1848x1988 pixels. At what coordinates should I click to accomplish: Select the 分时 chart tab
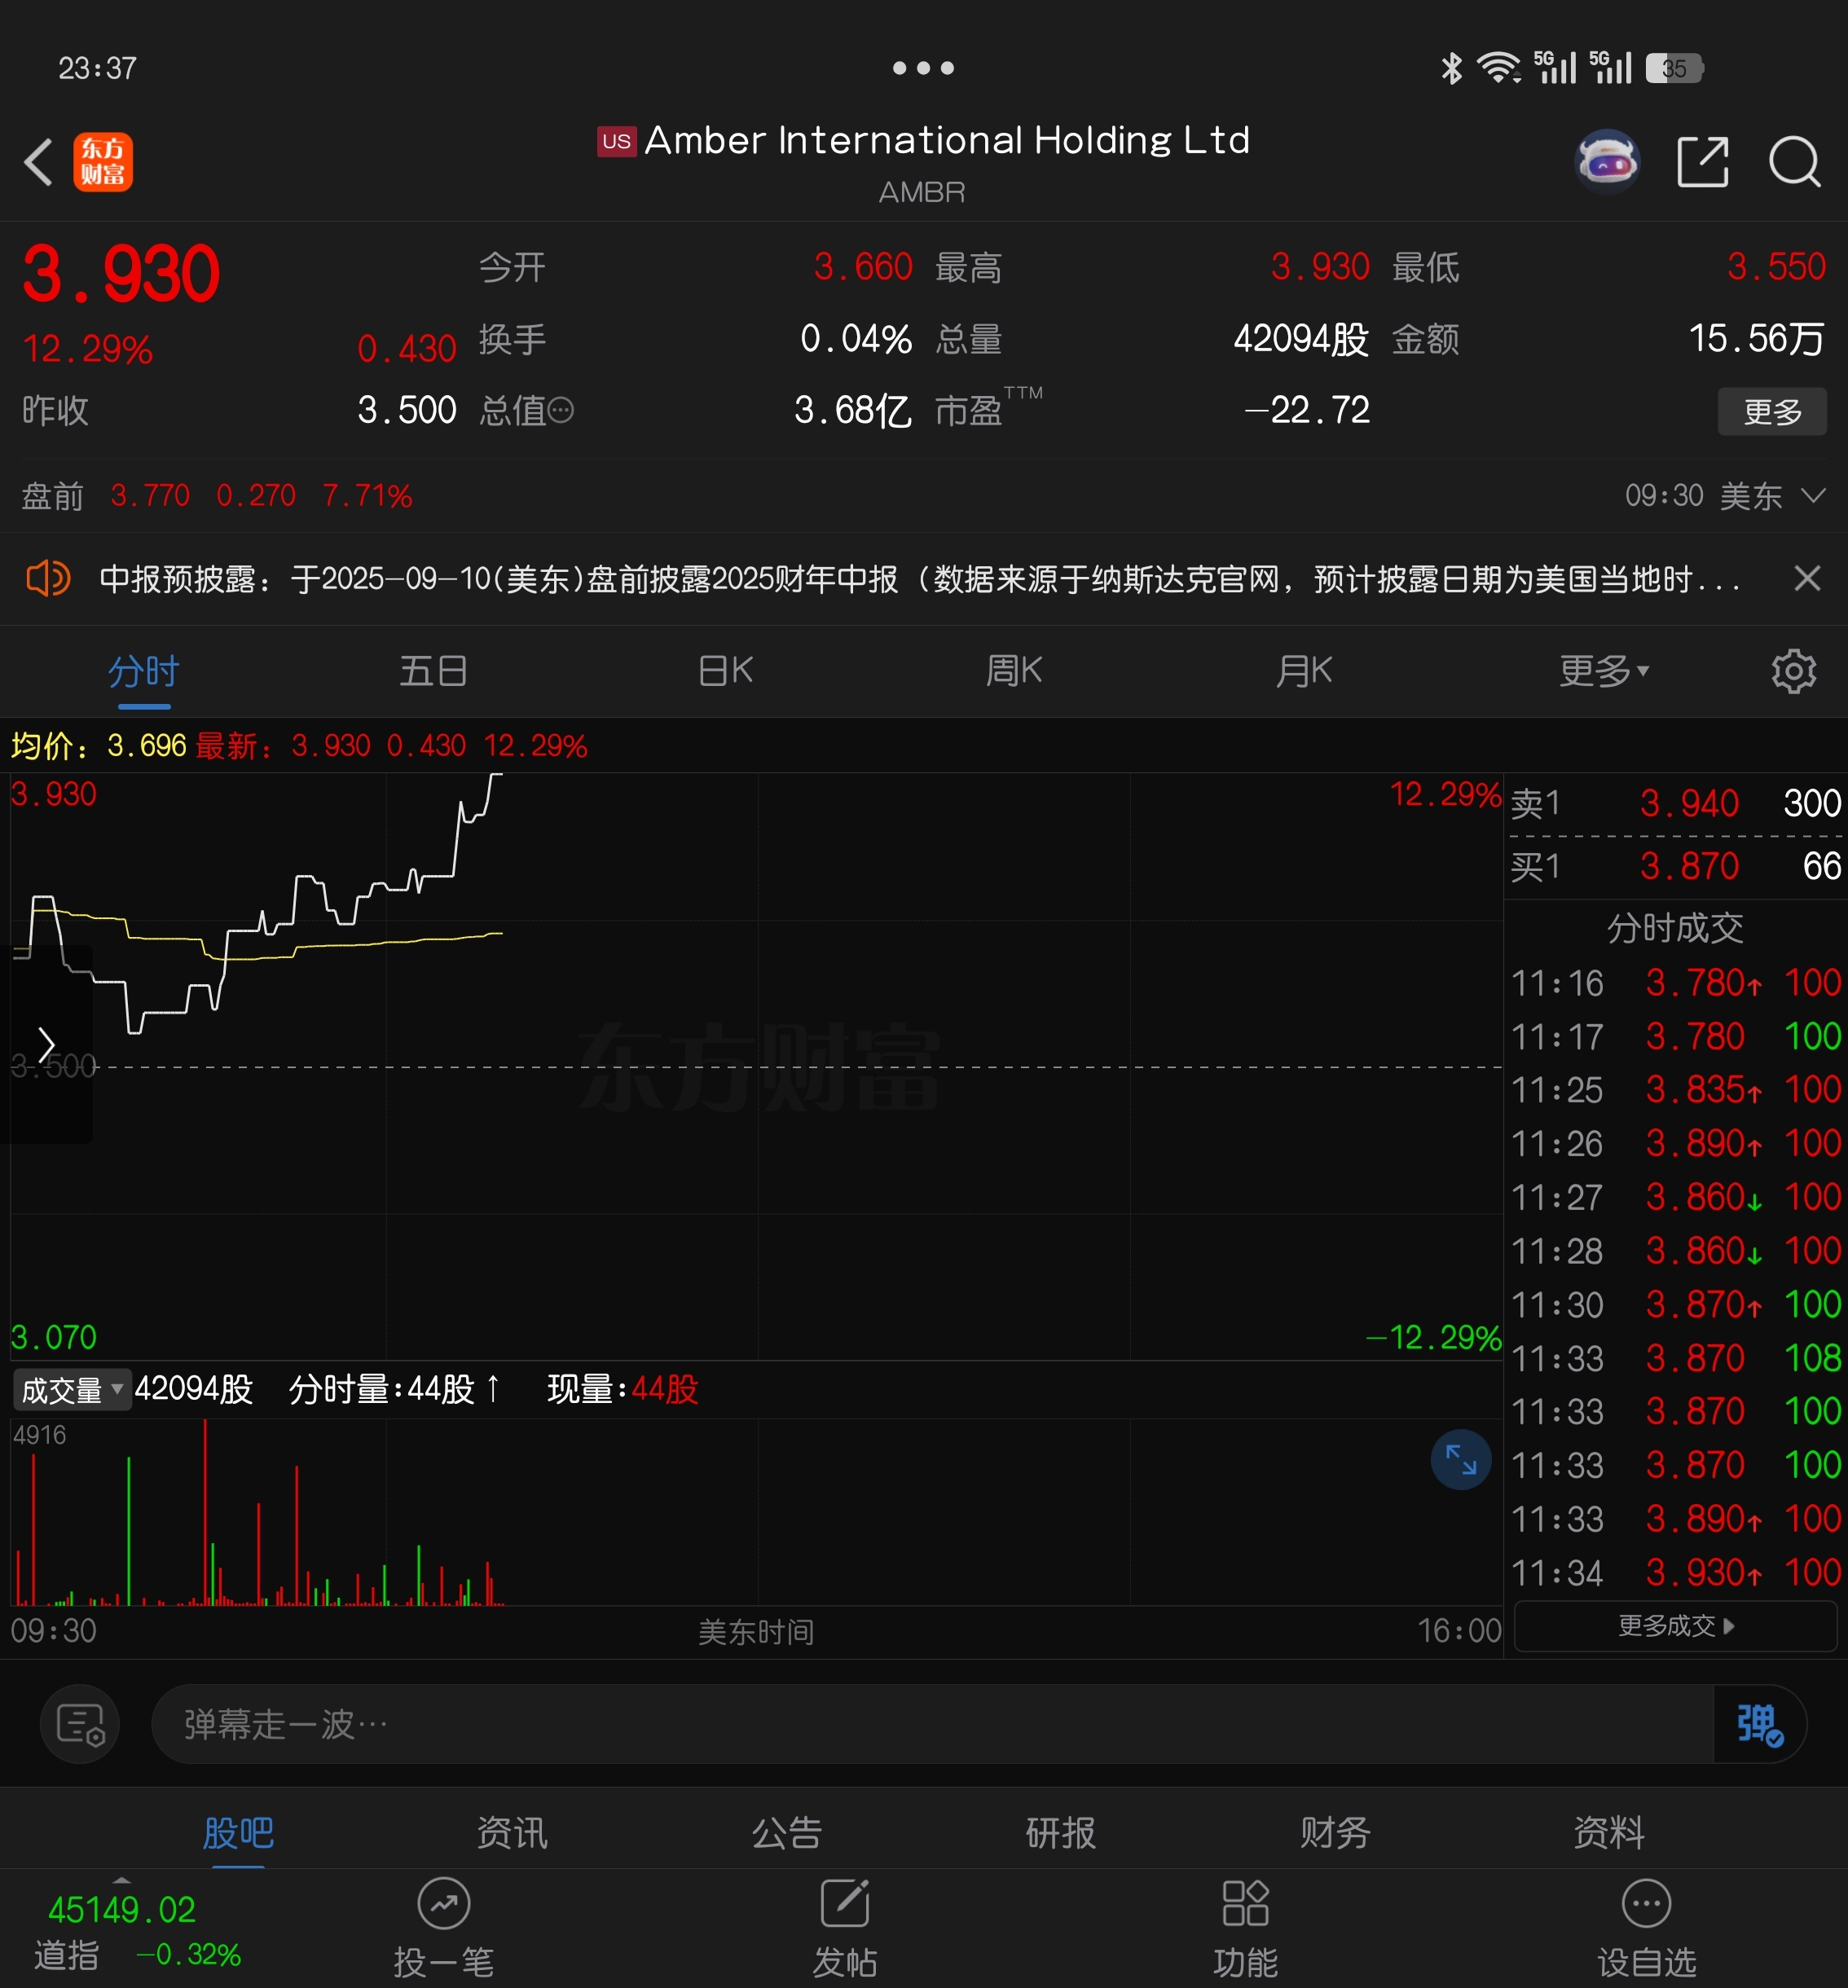[143, 671]
